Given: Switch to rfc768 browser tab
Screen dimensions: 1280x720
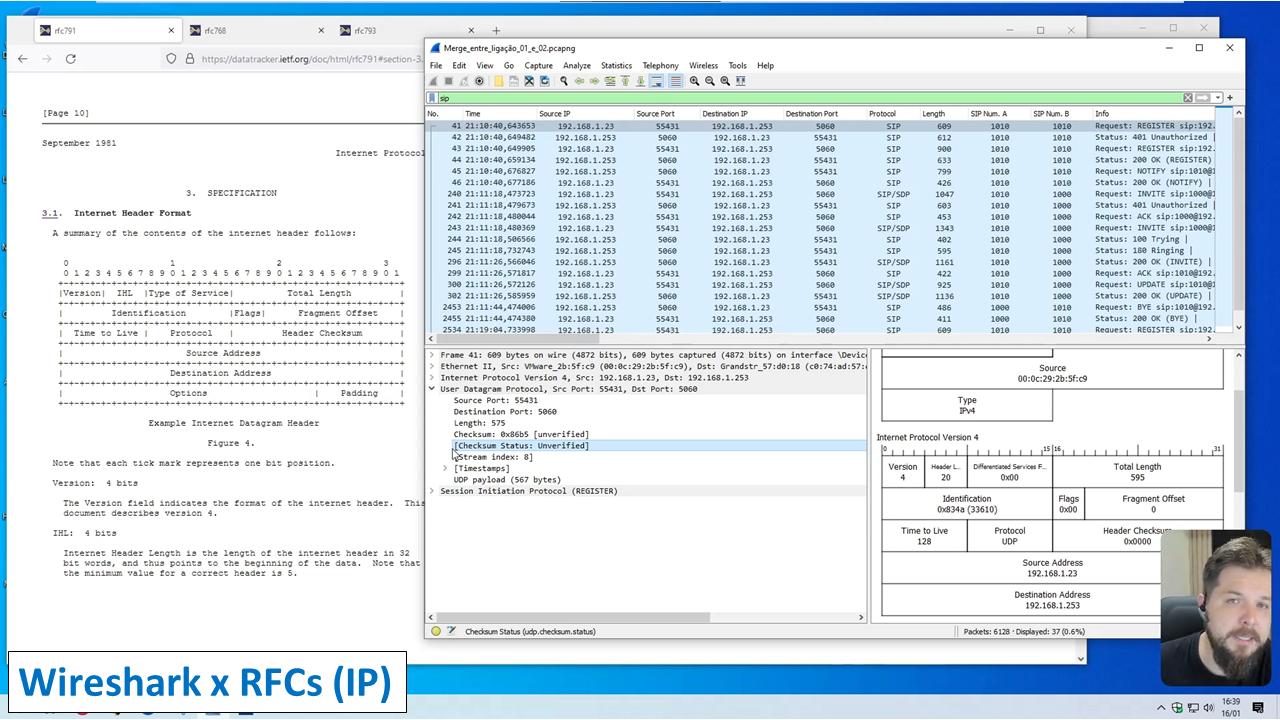Looking at the screenshot, I should pos(254,31).
